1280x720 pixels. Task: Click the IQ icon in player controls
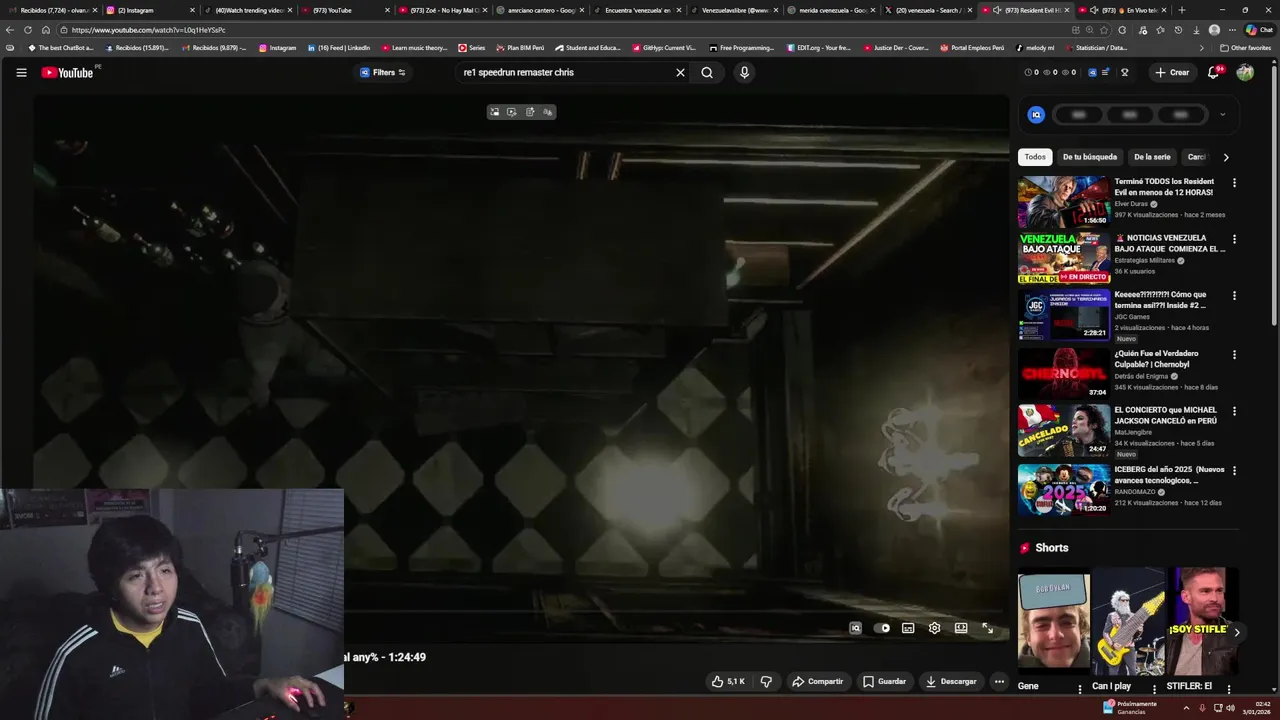855,628
